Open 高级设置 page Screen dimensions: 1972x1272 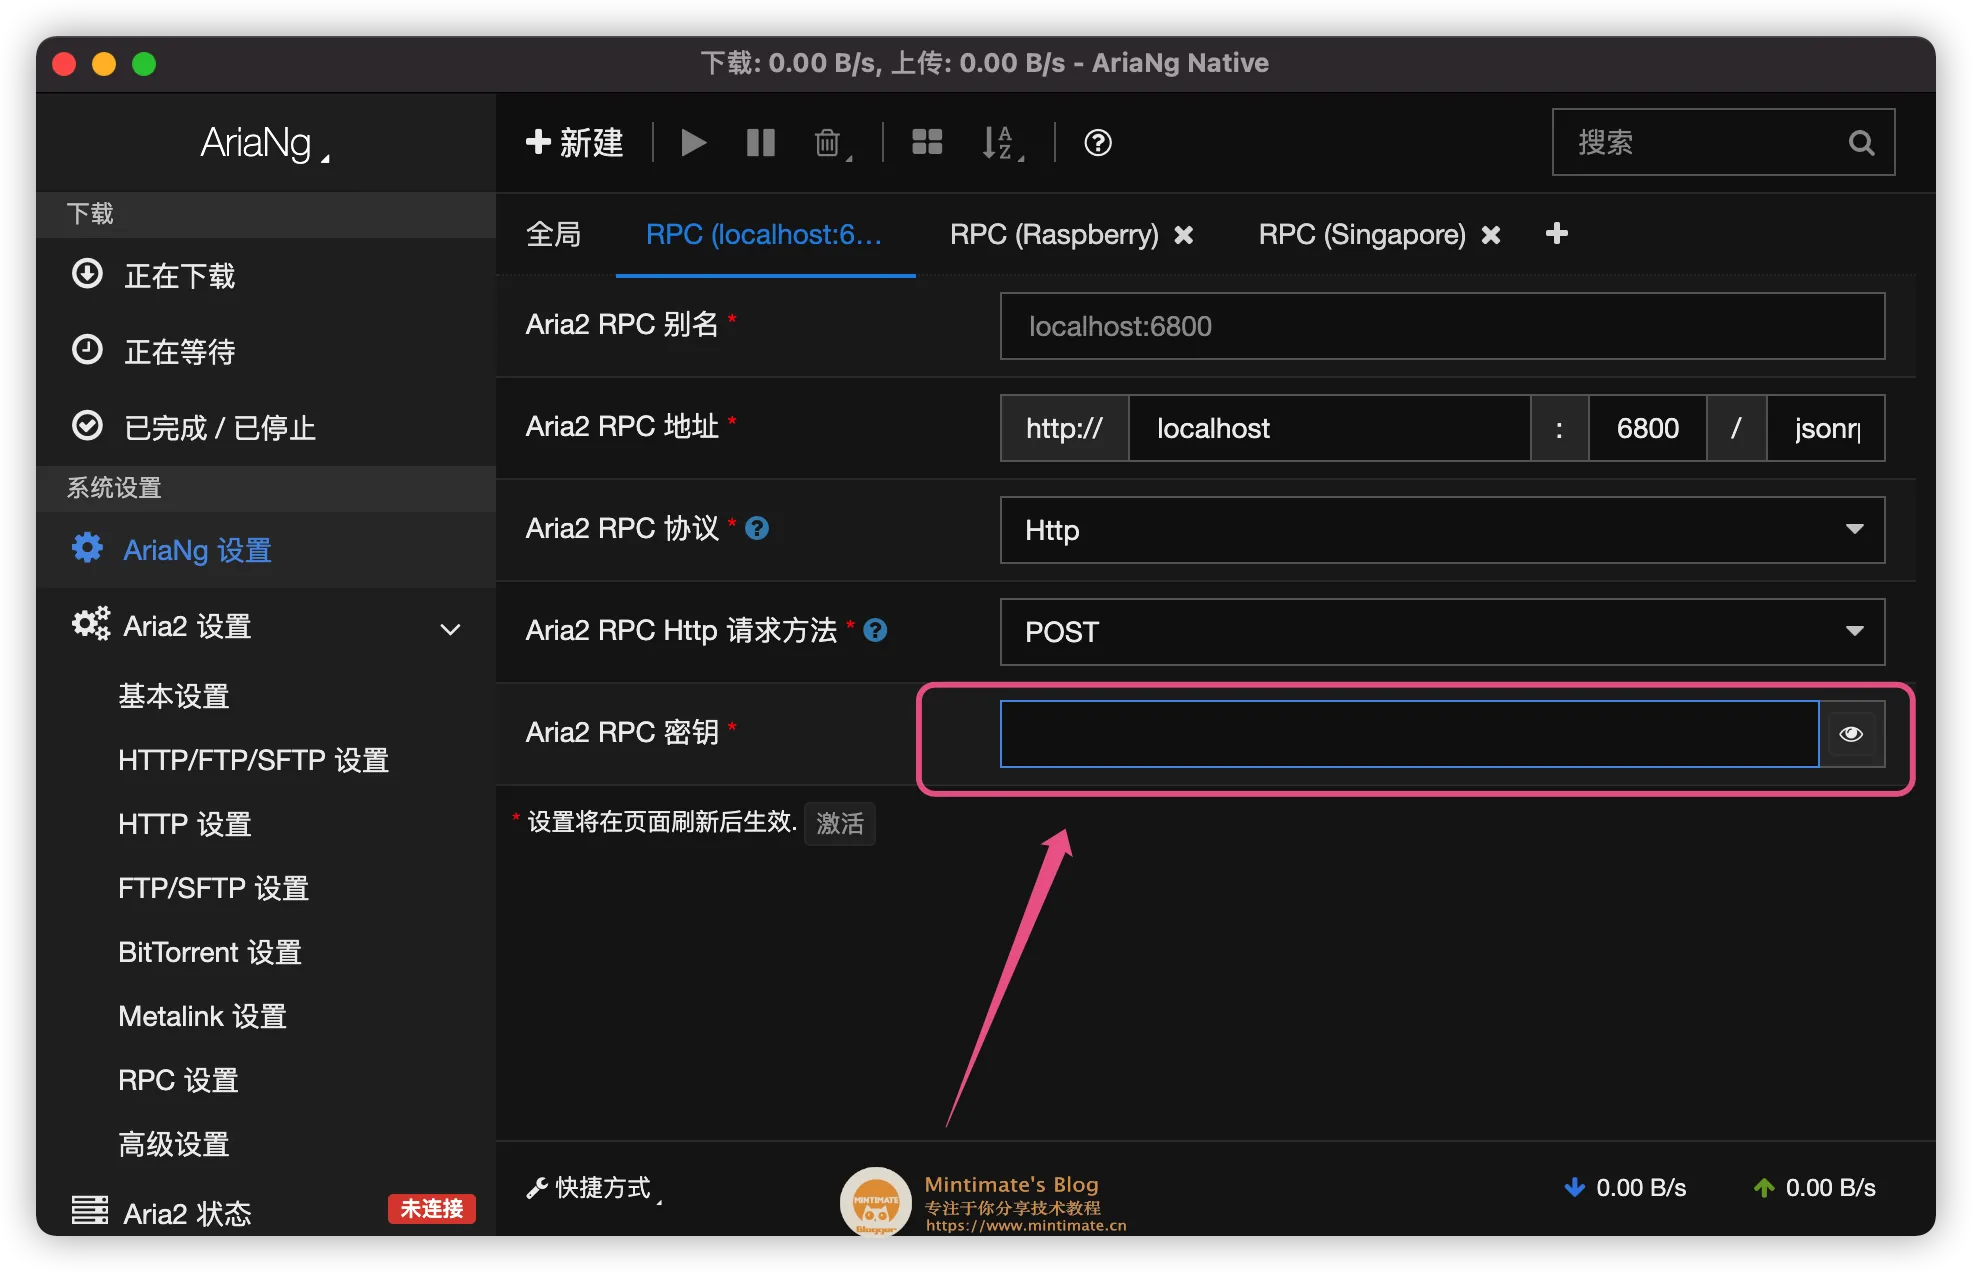tap(174, 1144)
